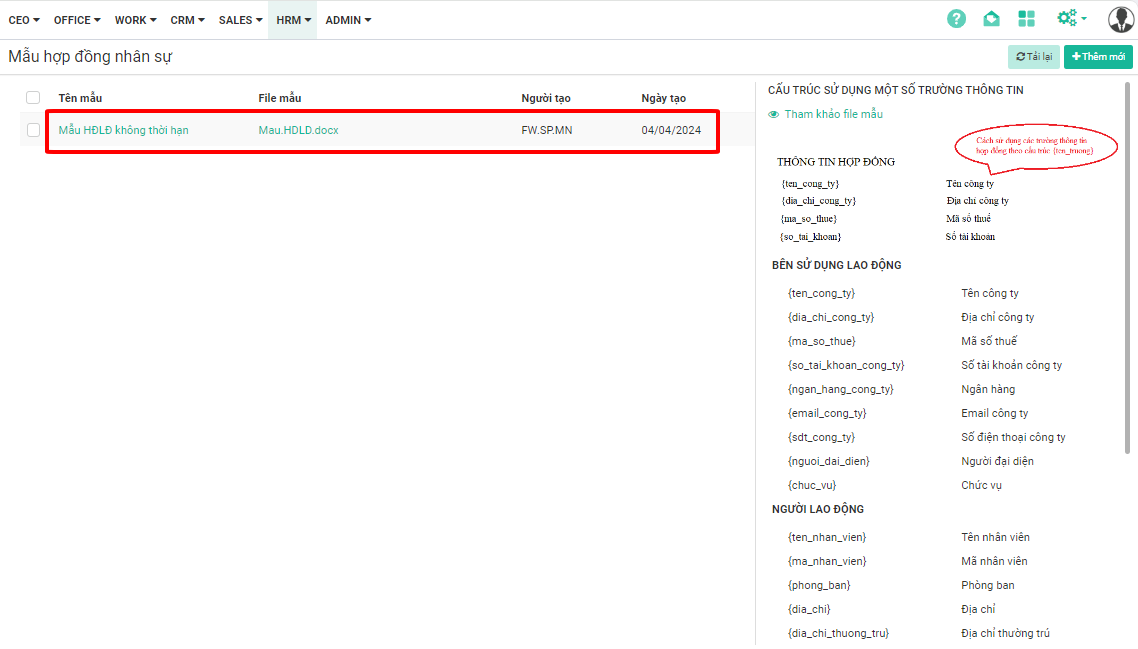Click the open envelope mail icon

click(x=991, y=19)
